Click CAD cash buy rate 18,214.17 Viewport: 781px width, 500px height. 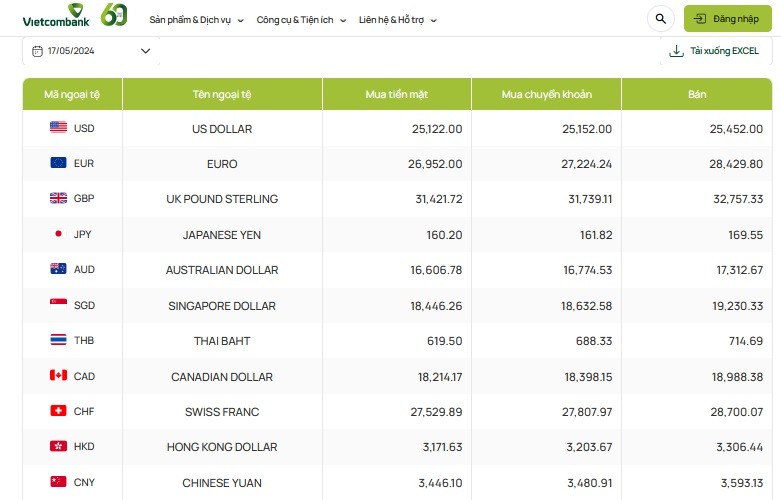440,377
